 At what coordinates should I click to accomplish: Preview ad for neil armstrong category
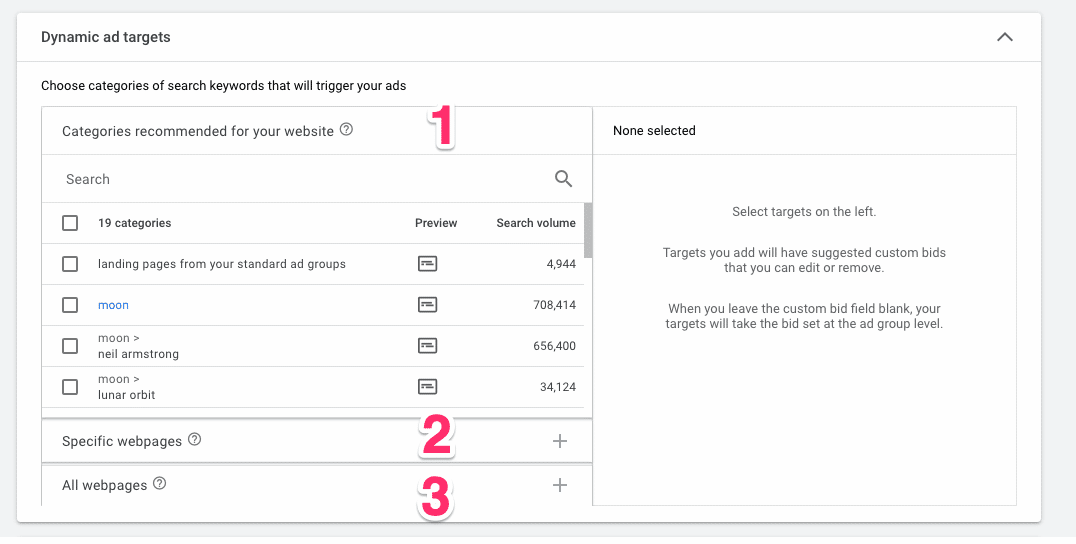tap(428, 346)
